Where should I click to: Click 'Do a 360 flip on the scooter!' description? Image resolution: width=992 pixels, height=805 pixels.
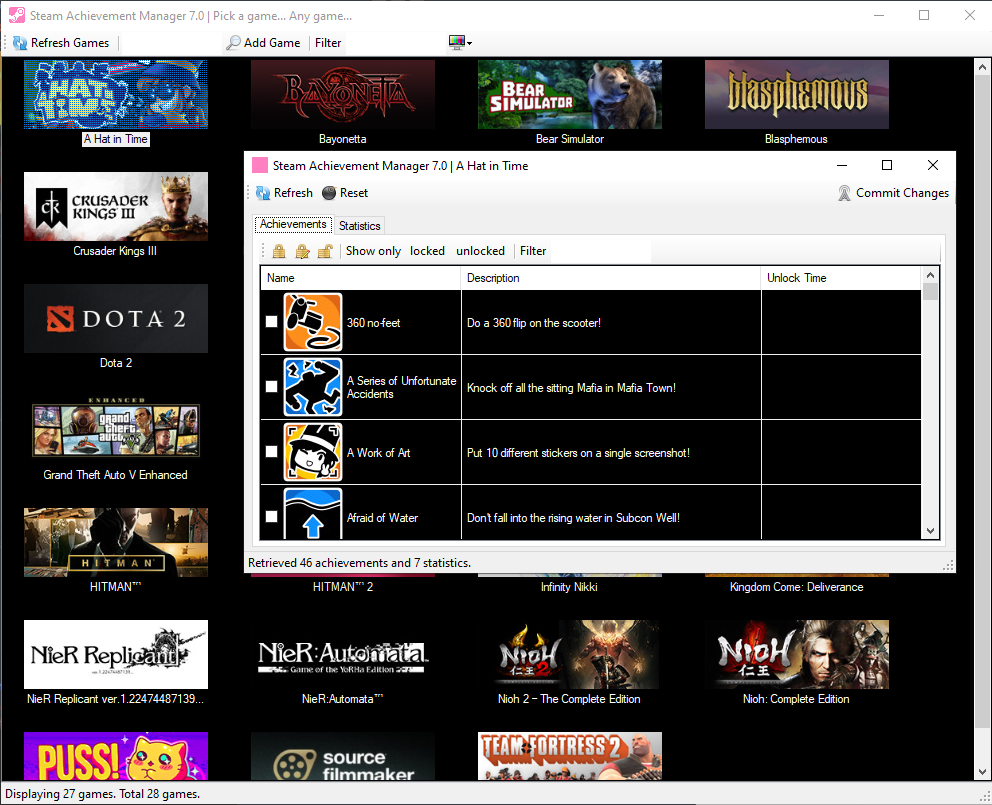tap(534, 323)
